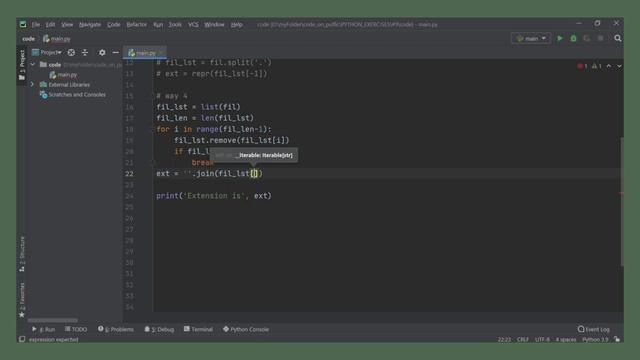The width and height of the screenshot is (640, 360).
Task: Toggle the Structure tool window side tab
Action: (22, 254)
